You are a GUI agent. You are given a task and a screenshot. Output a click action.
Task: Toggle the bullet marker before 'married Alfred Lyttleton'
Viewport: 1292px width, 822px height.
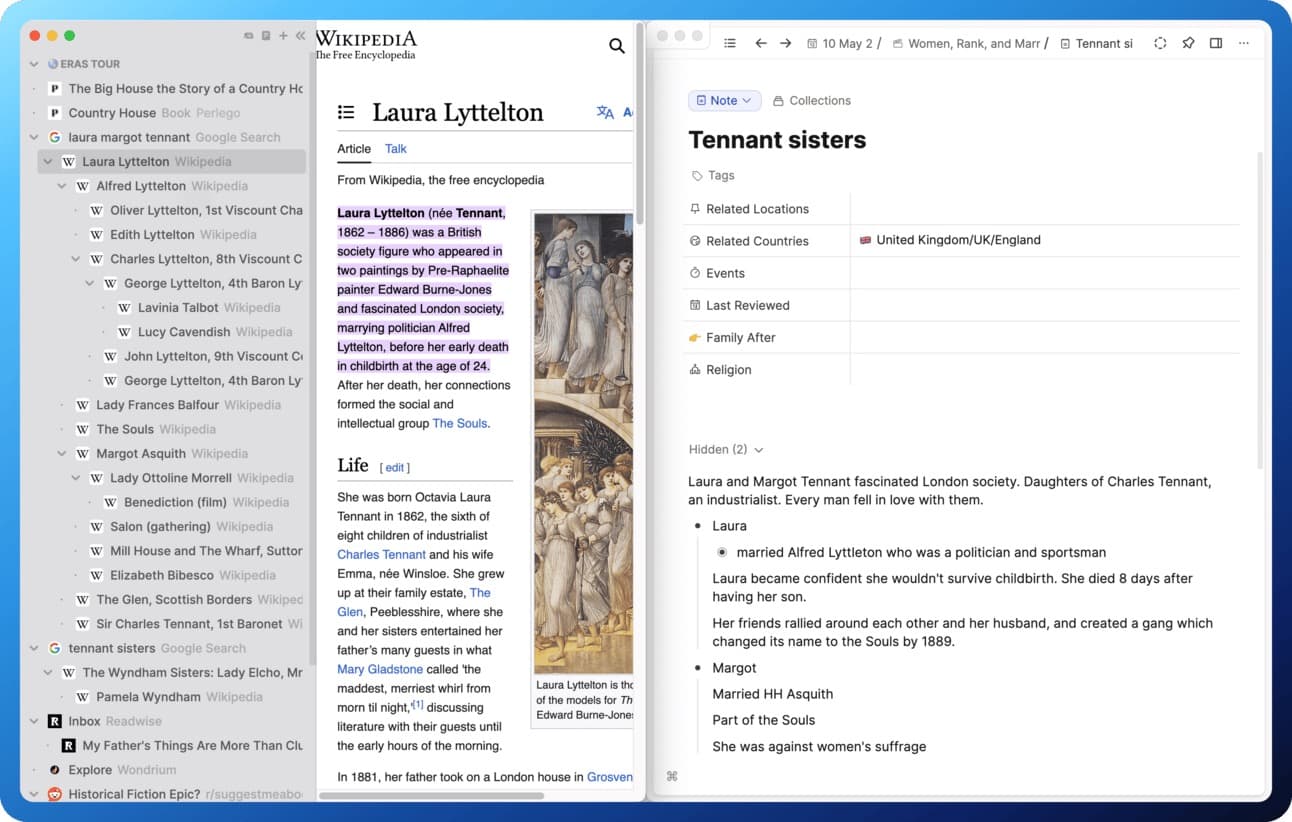click(722, 552)
